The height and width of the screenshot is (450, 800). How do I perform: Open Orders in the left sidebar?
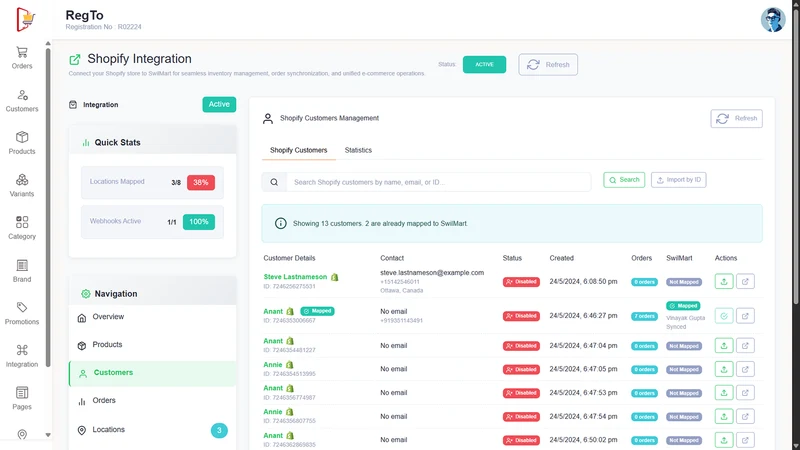pos(22,58)
